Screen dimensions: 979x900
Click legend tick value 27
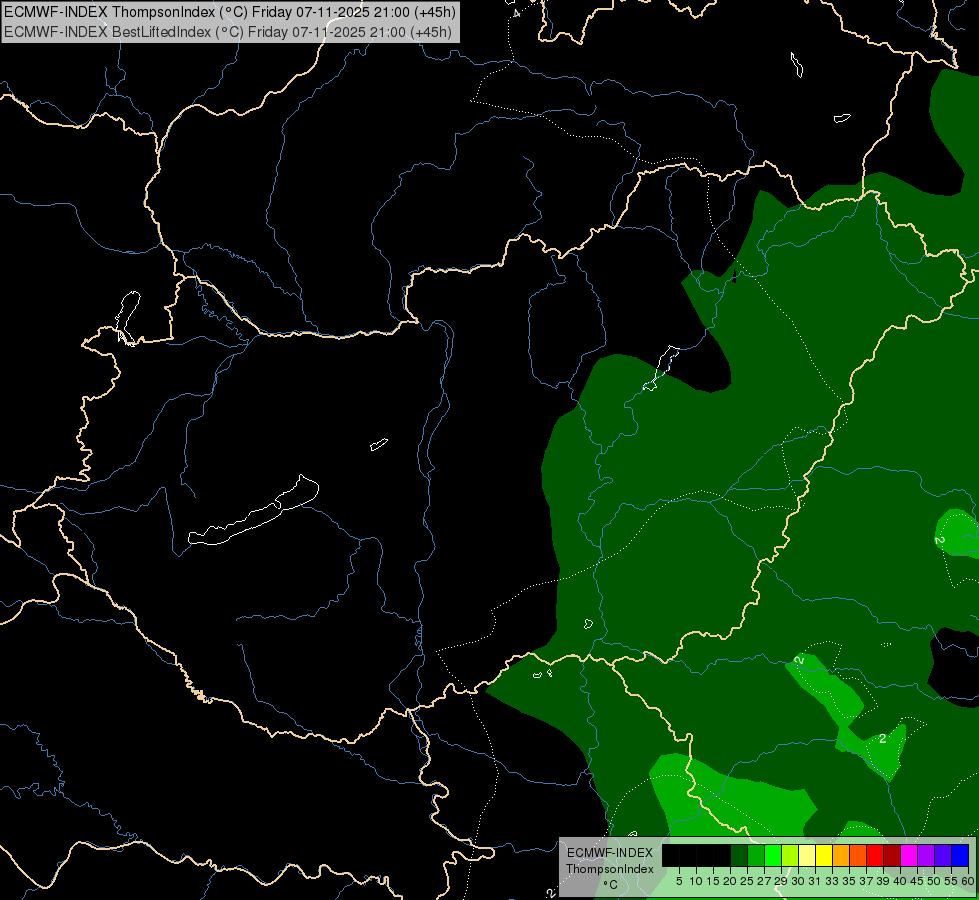764,881
